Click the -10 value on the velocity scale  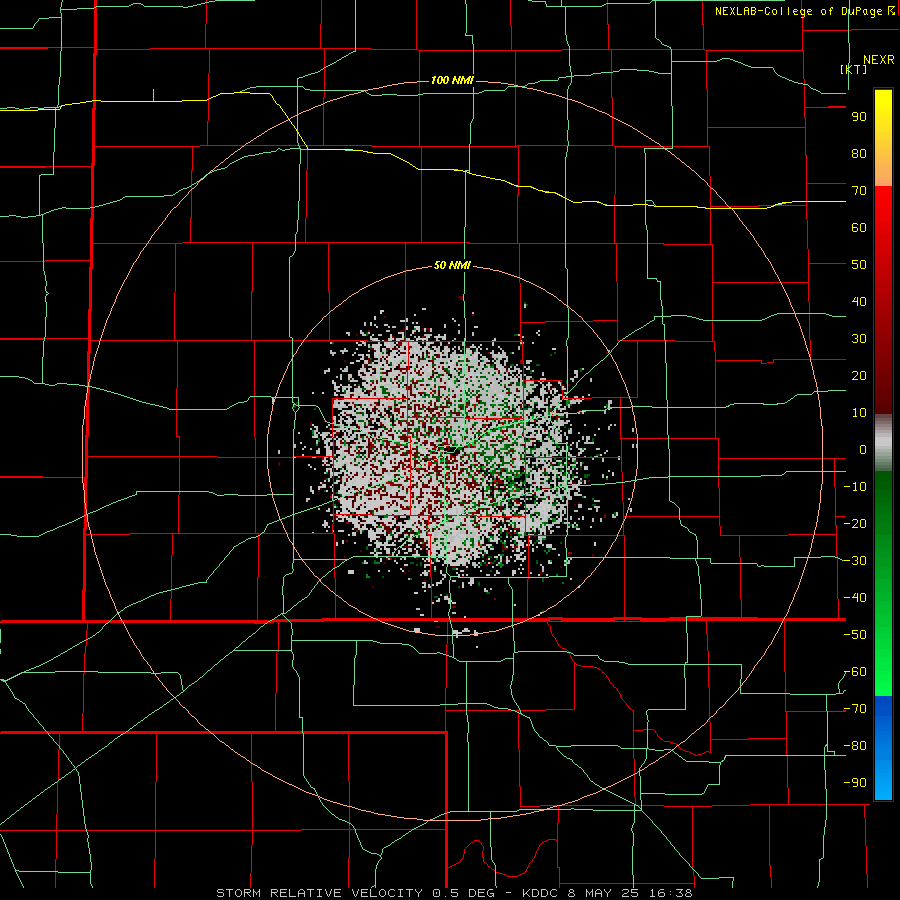point(855,487)
